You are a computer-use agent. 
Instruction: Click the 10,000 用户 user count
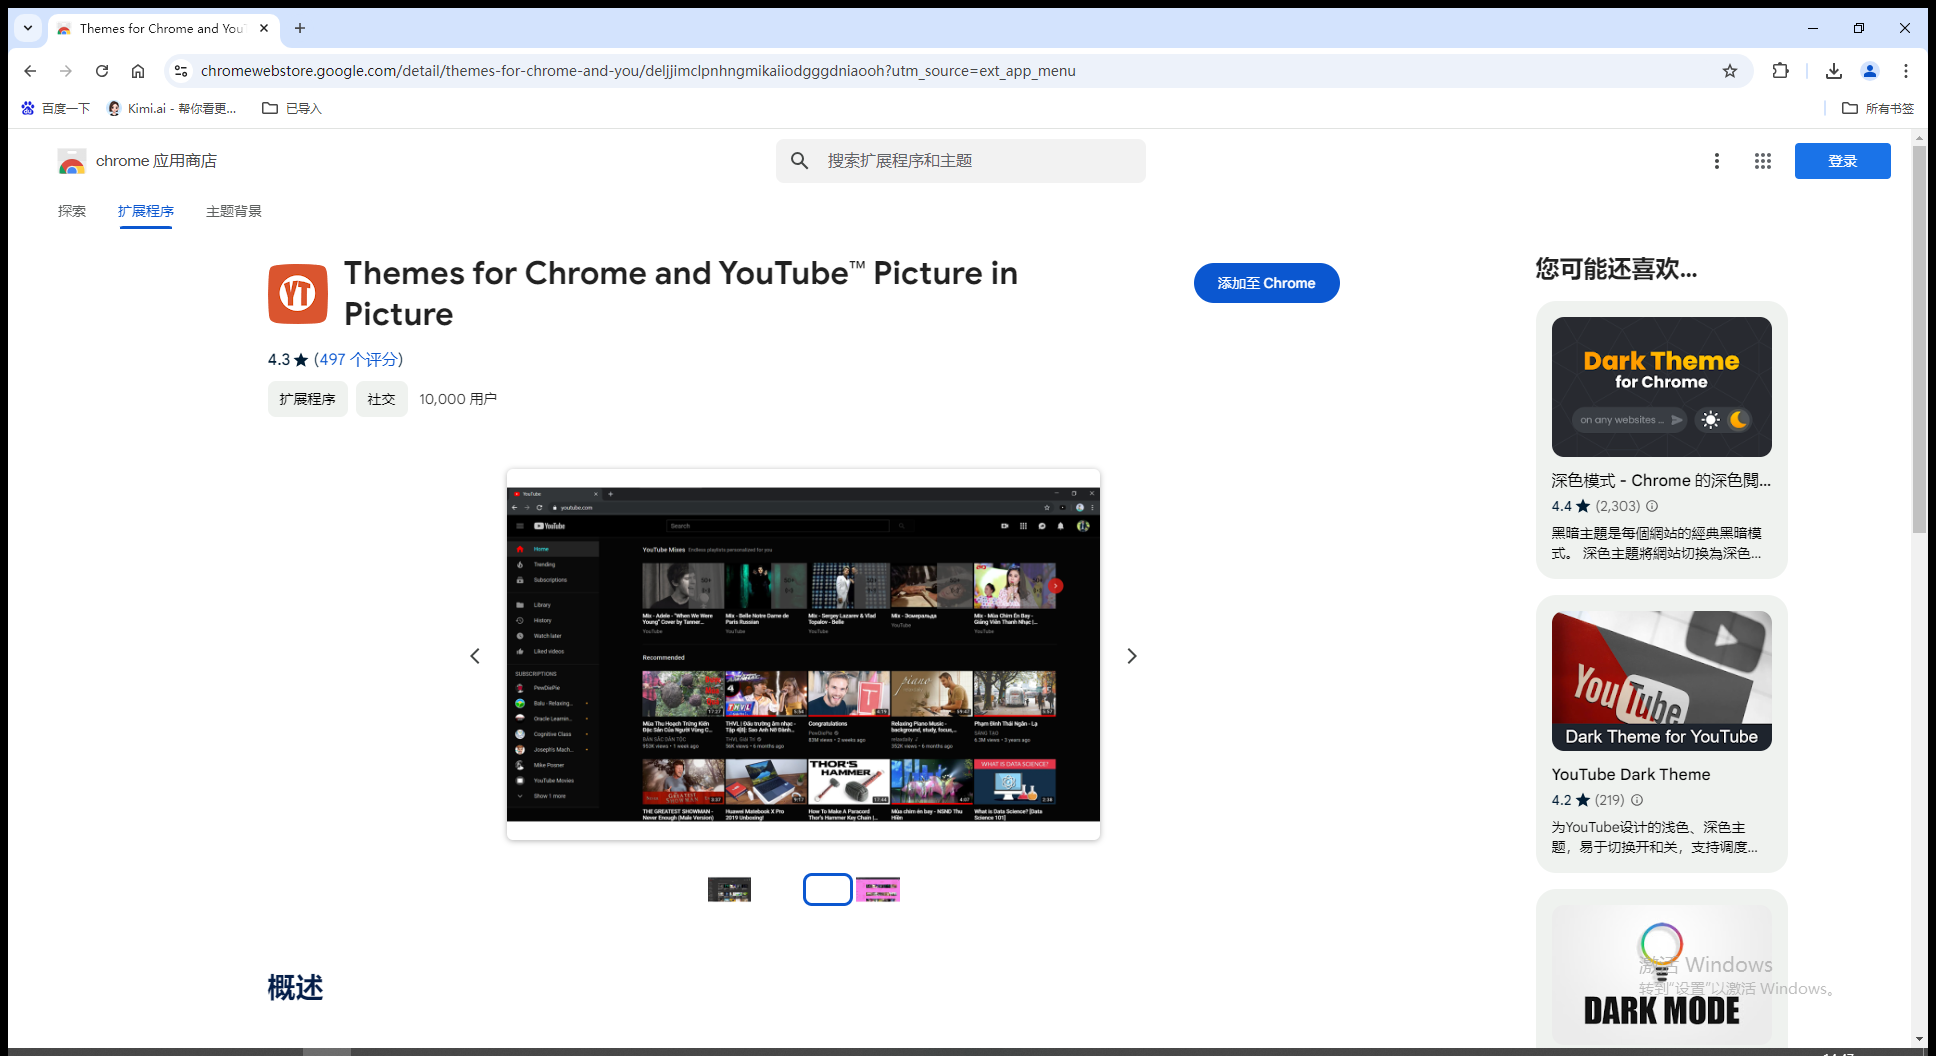click(x=458, y=399)
